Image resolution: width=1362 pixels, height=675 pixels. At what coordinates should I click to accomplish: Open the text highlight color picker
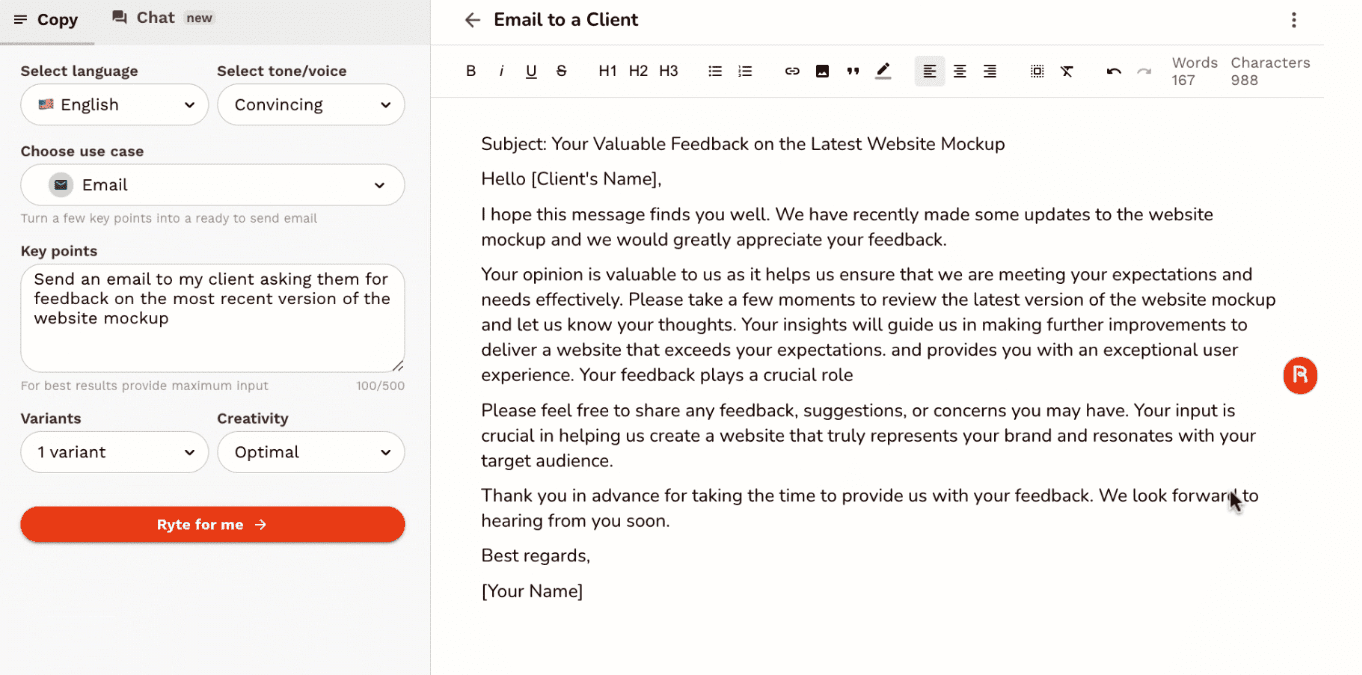(883, 71)
